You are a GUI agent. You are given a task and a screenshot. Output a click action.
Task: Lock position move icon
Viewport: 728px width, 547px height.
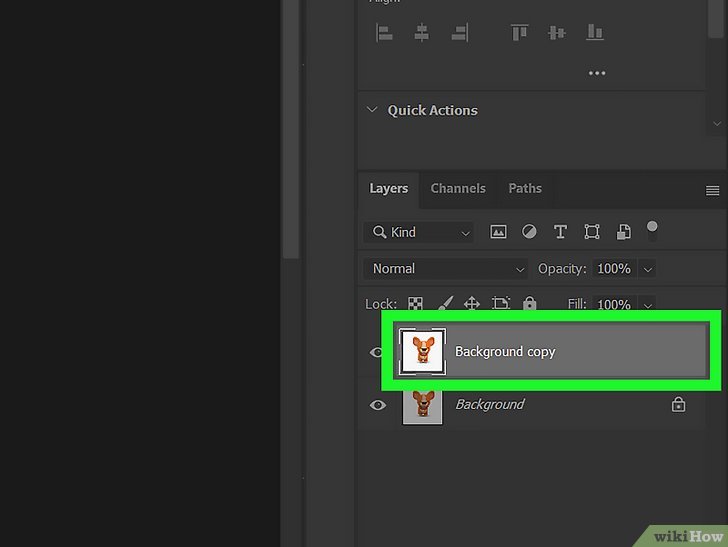472,304
